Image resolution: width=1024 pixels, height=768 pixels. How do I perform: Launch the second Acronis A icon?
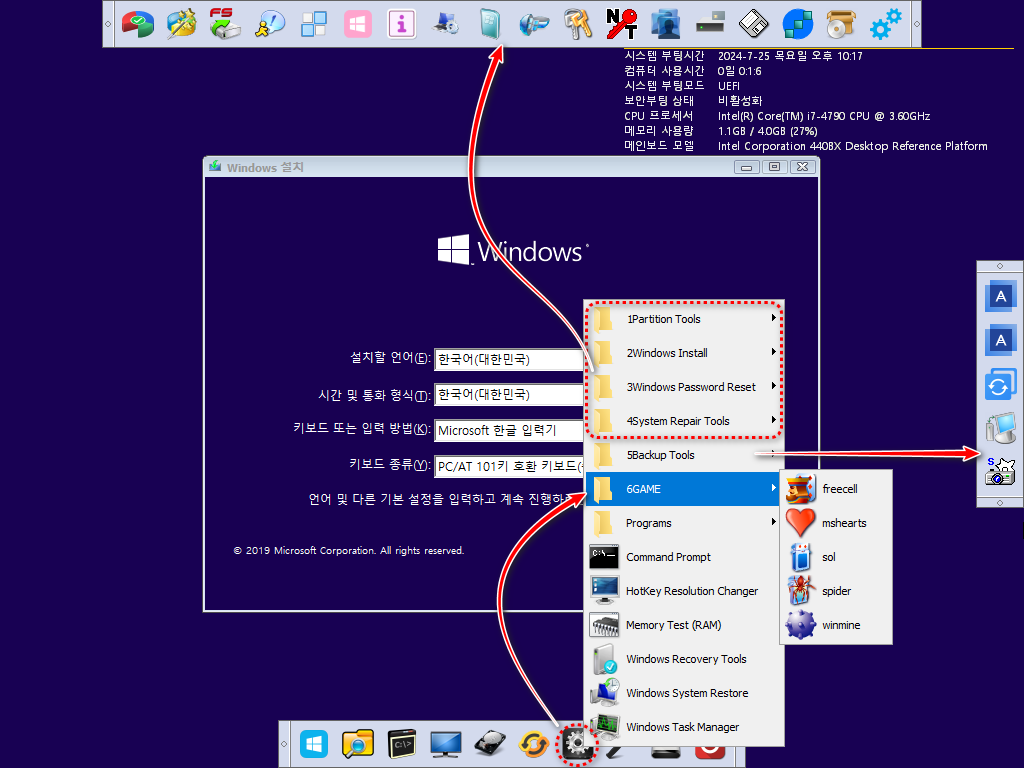[1000, 341]
